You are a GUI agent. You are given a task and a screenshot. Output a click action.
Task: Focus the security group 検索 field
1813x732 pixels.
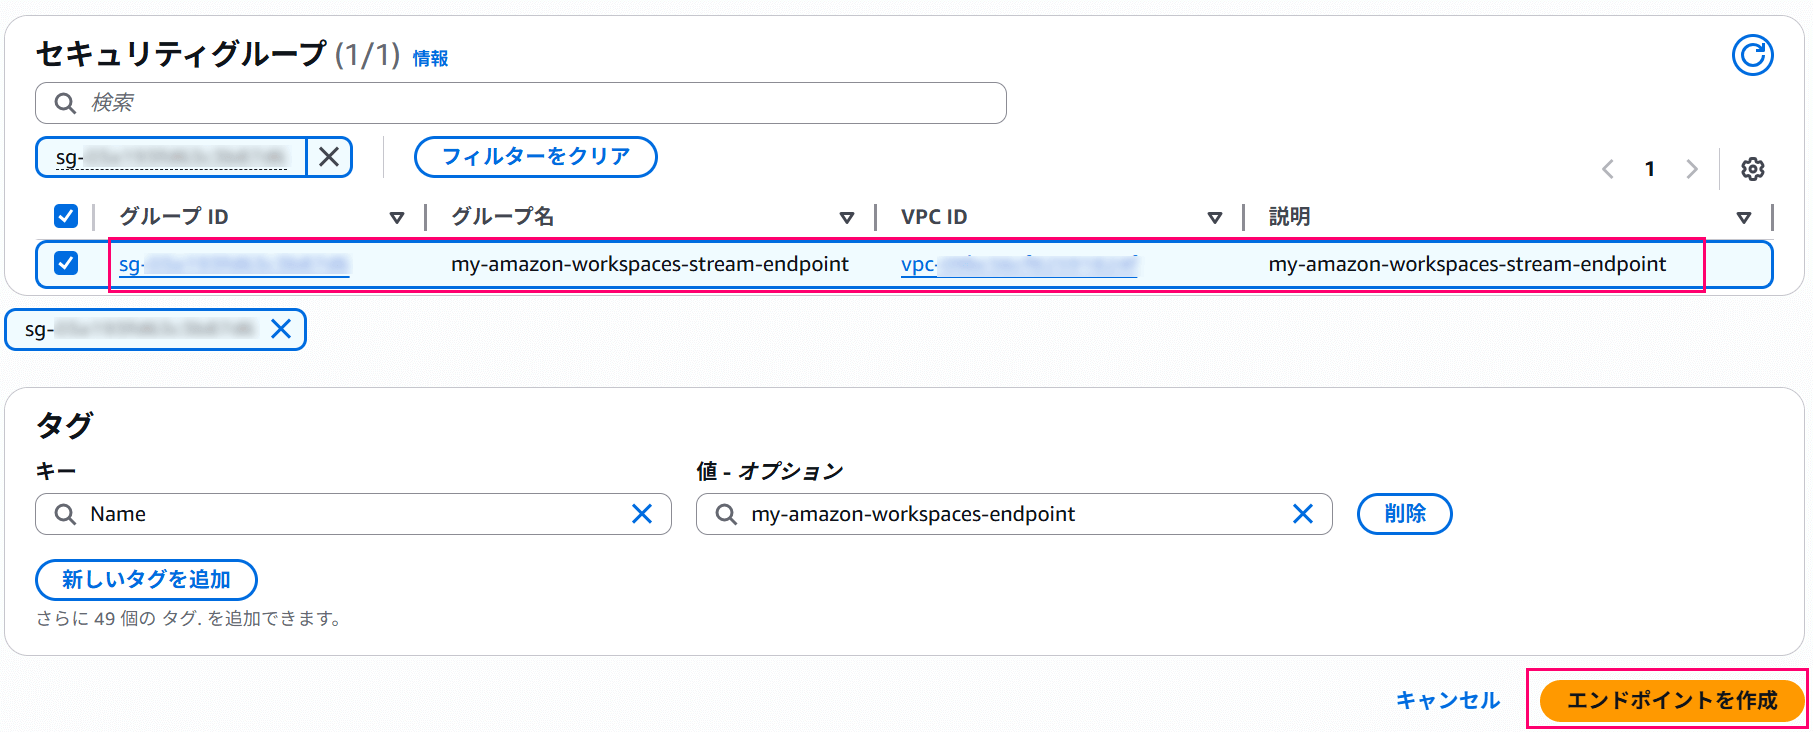click(520, 103)
